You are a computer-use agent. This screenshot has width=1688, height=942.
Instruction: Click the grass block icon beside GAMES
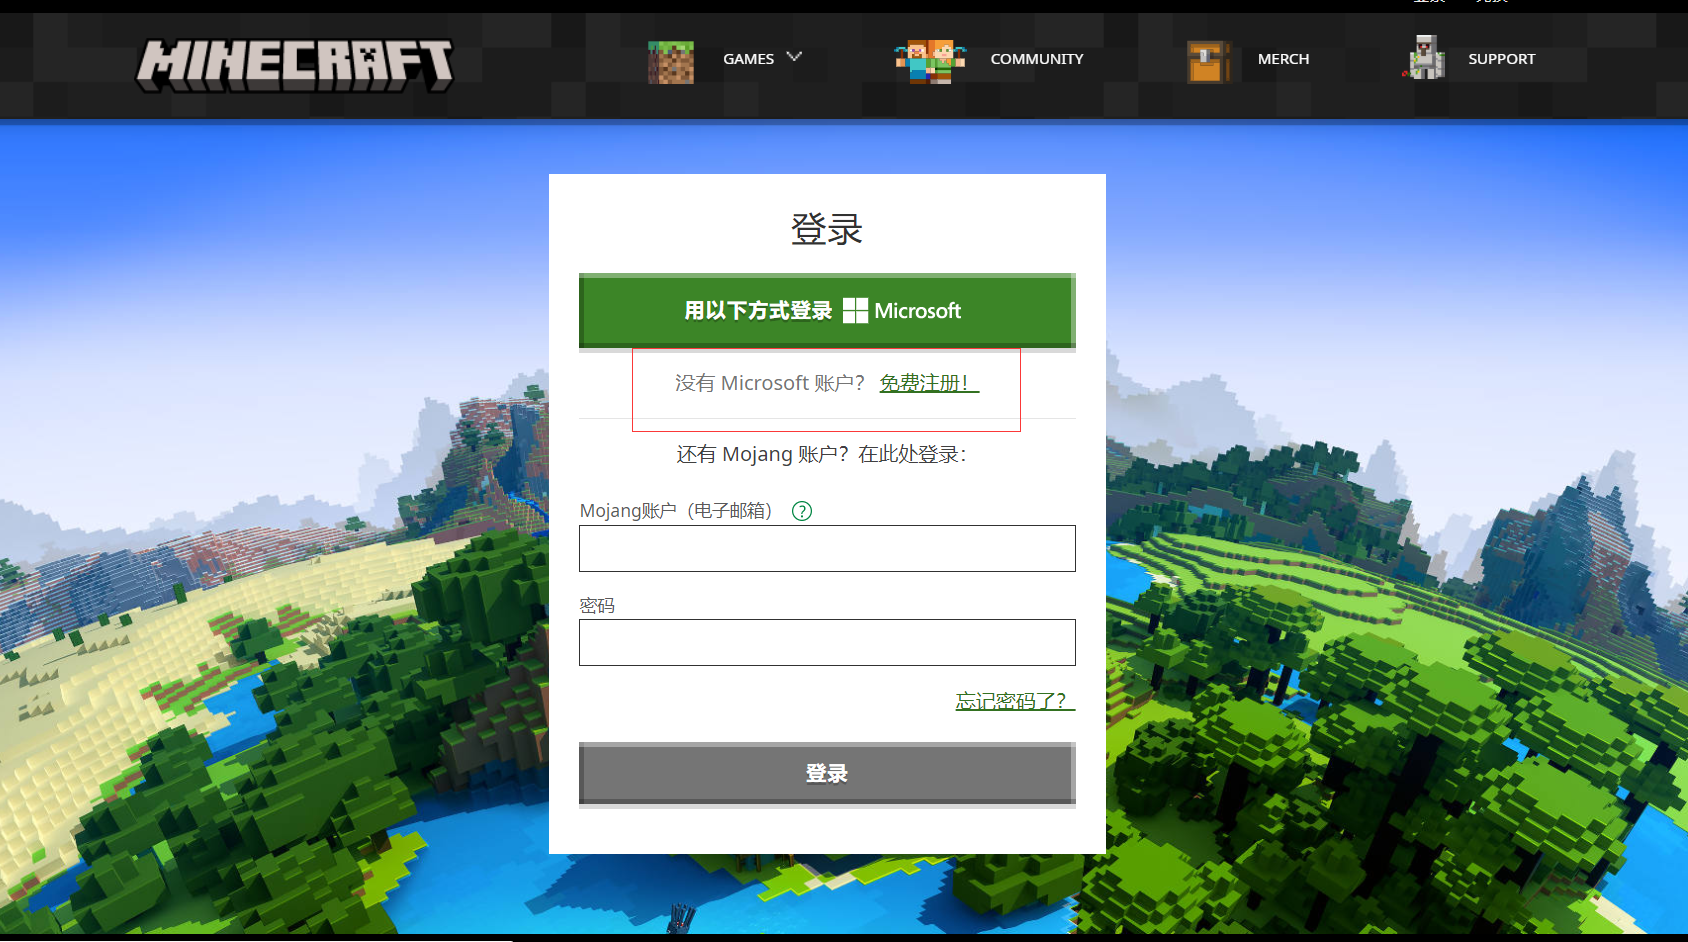670,62
